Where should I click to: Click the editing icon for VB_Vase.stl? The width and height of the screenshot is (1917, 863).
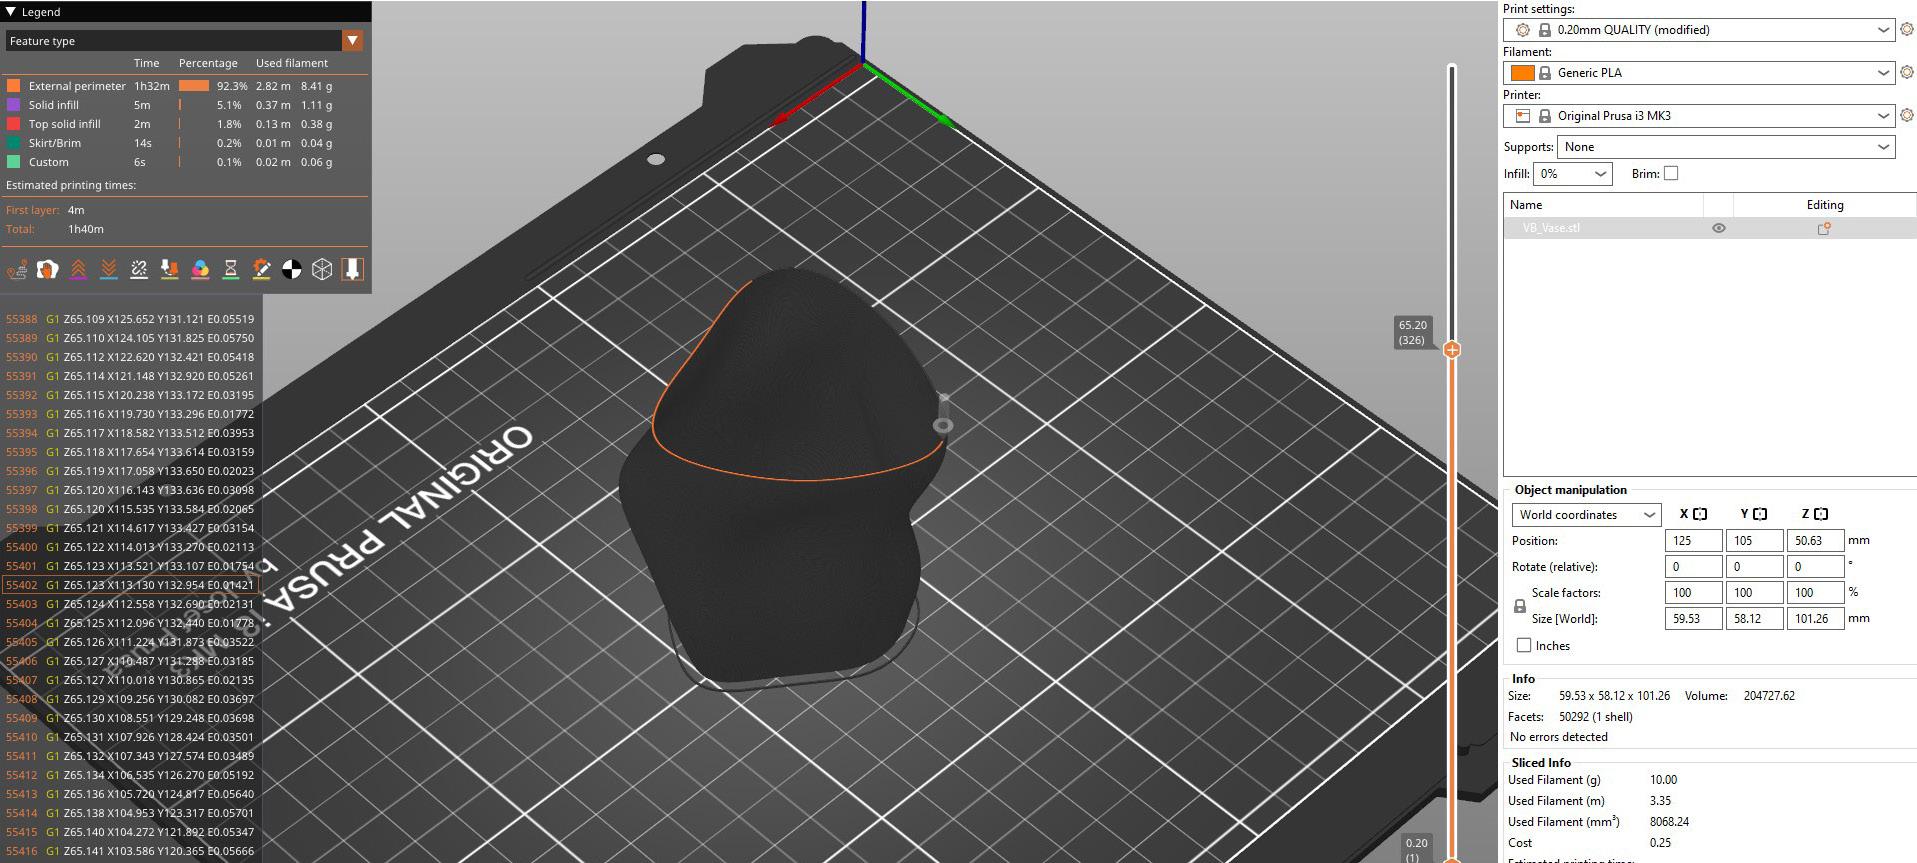(x=1824, y=228)
